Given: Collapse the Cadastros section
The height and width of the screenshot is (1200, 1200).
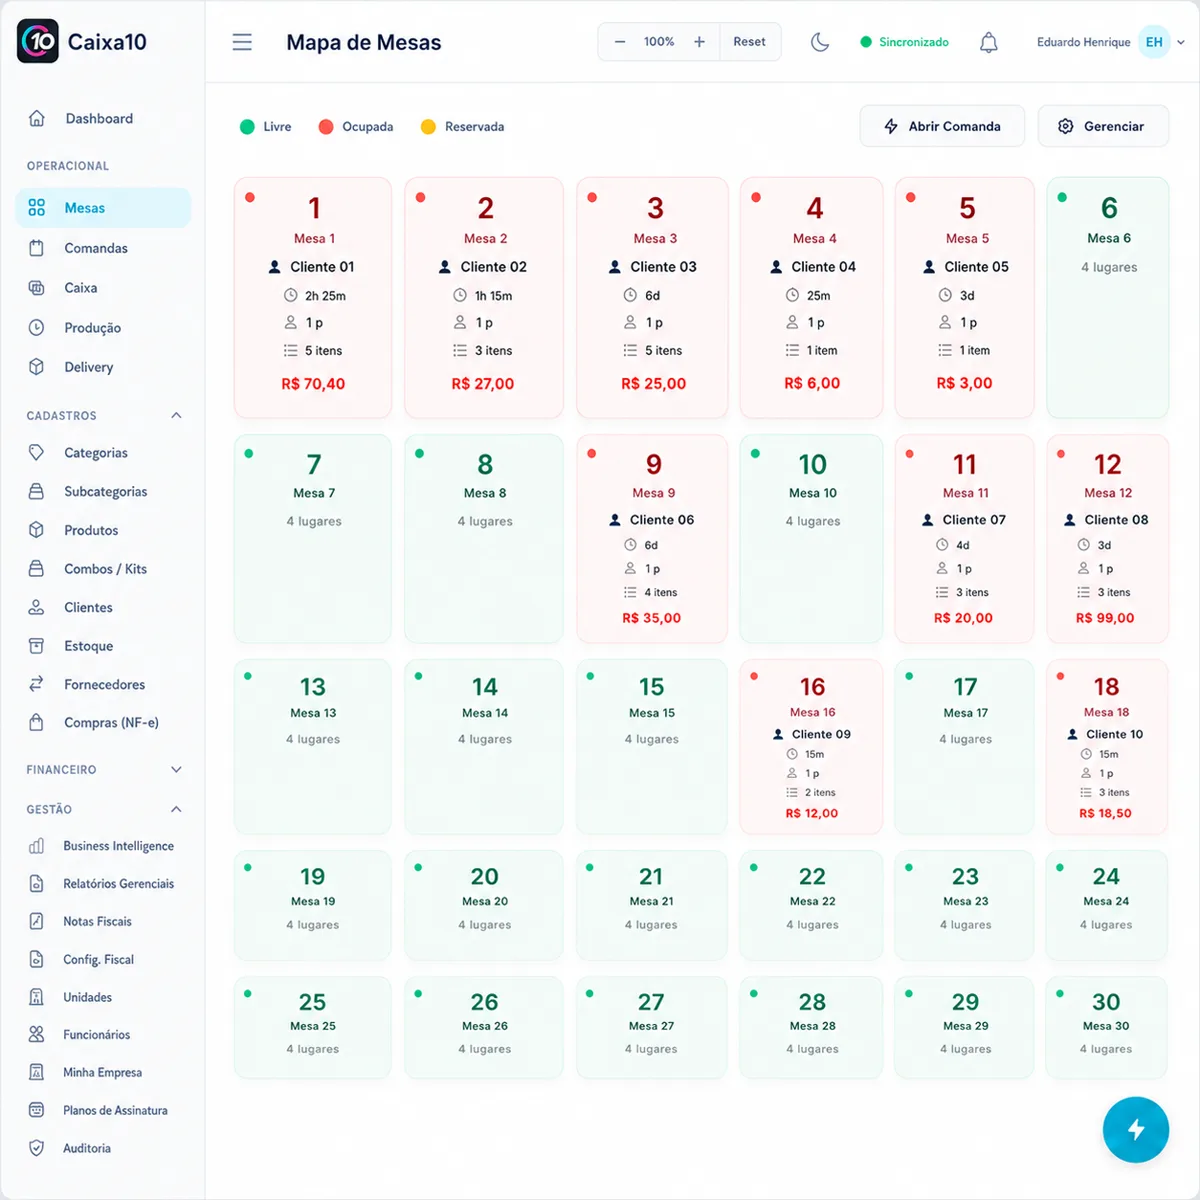Looking at the screenshot, I should [176, 415].
